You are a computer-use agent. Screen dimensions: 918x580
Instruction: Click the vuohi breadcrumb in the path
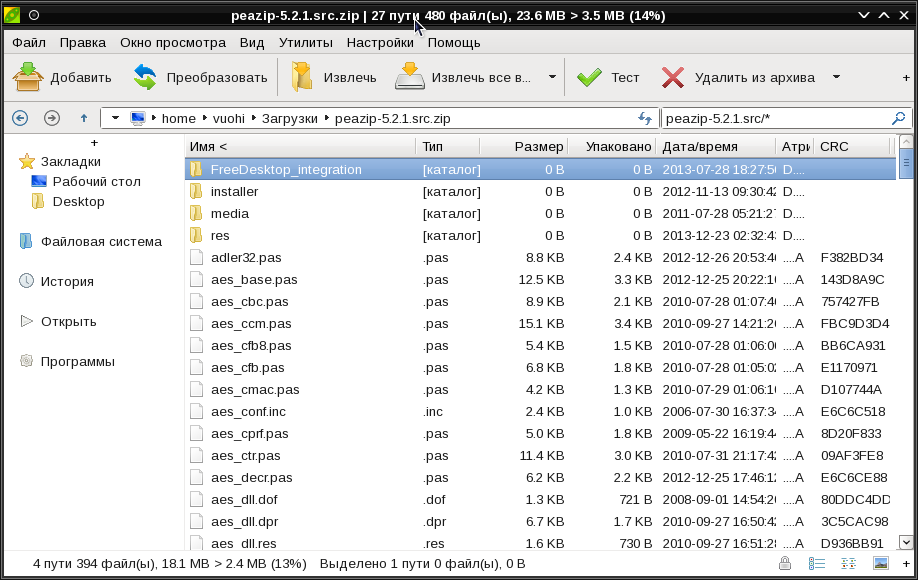(x=228, y=118)
